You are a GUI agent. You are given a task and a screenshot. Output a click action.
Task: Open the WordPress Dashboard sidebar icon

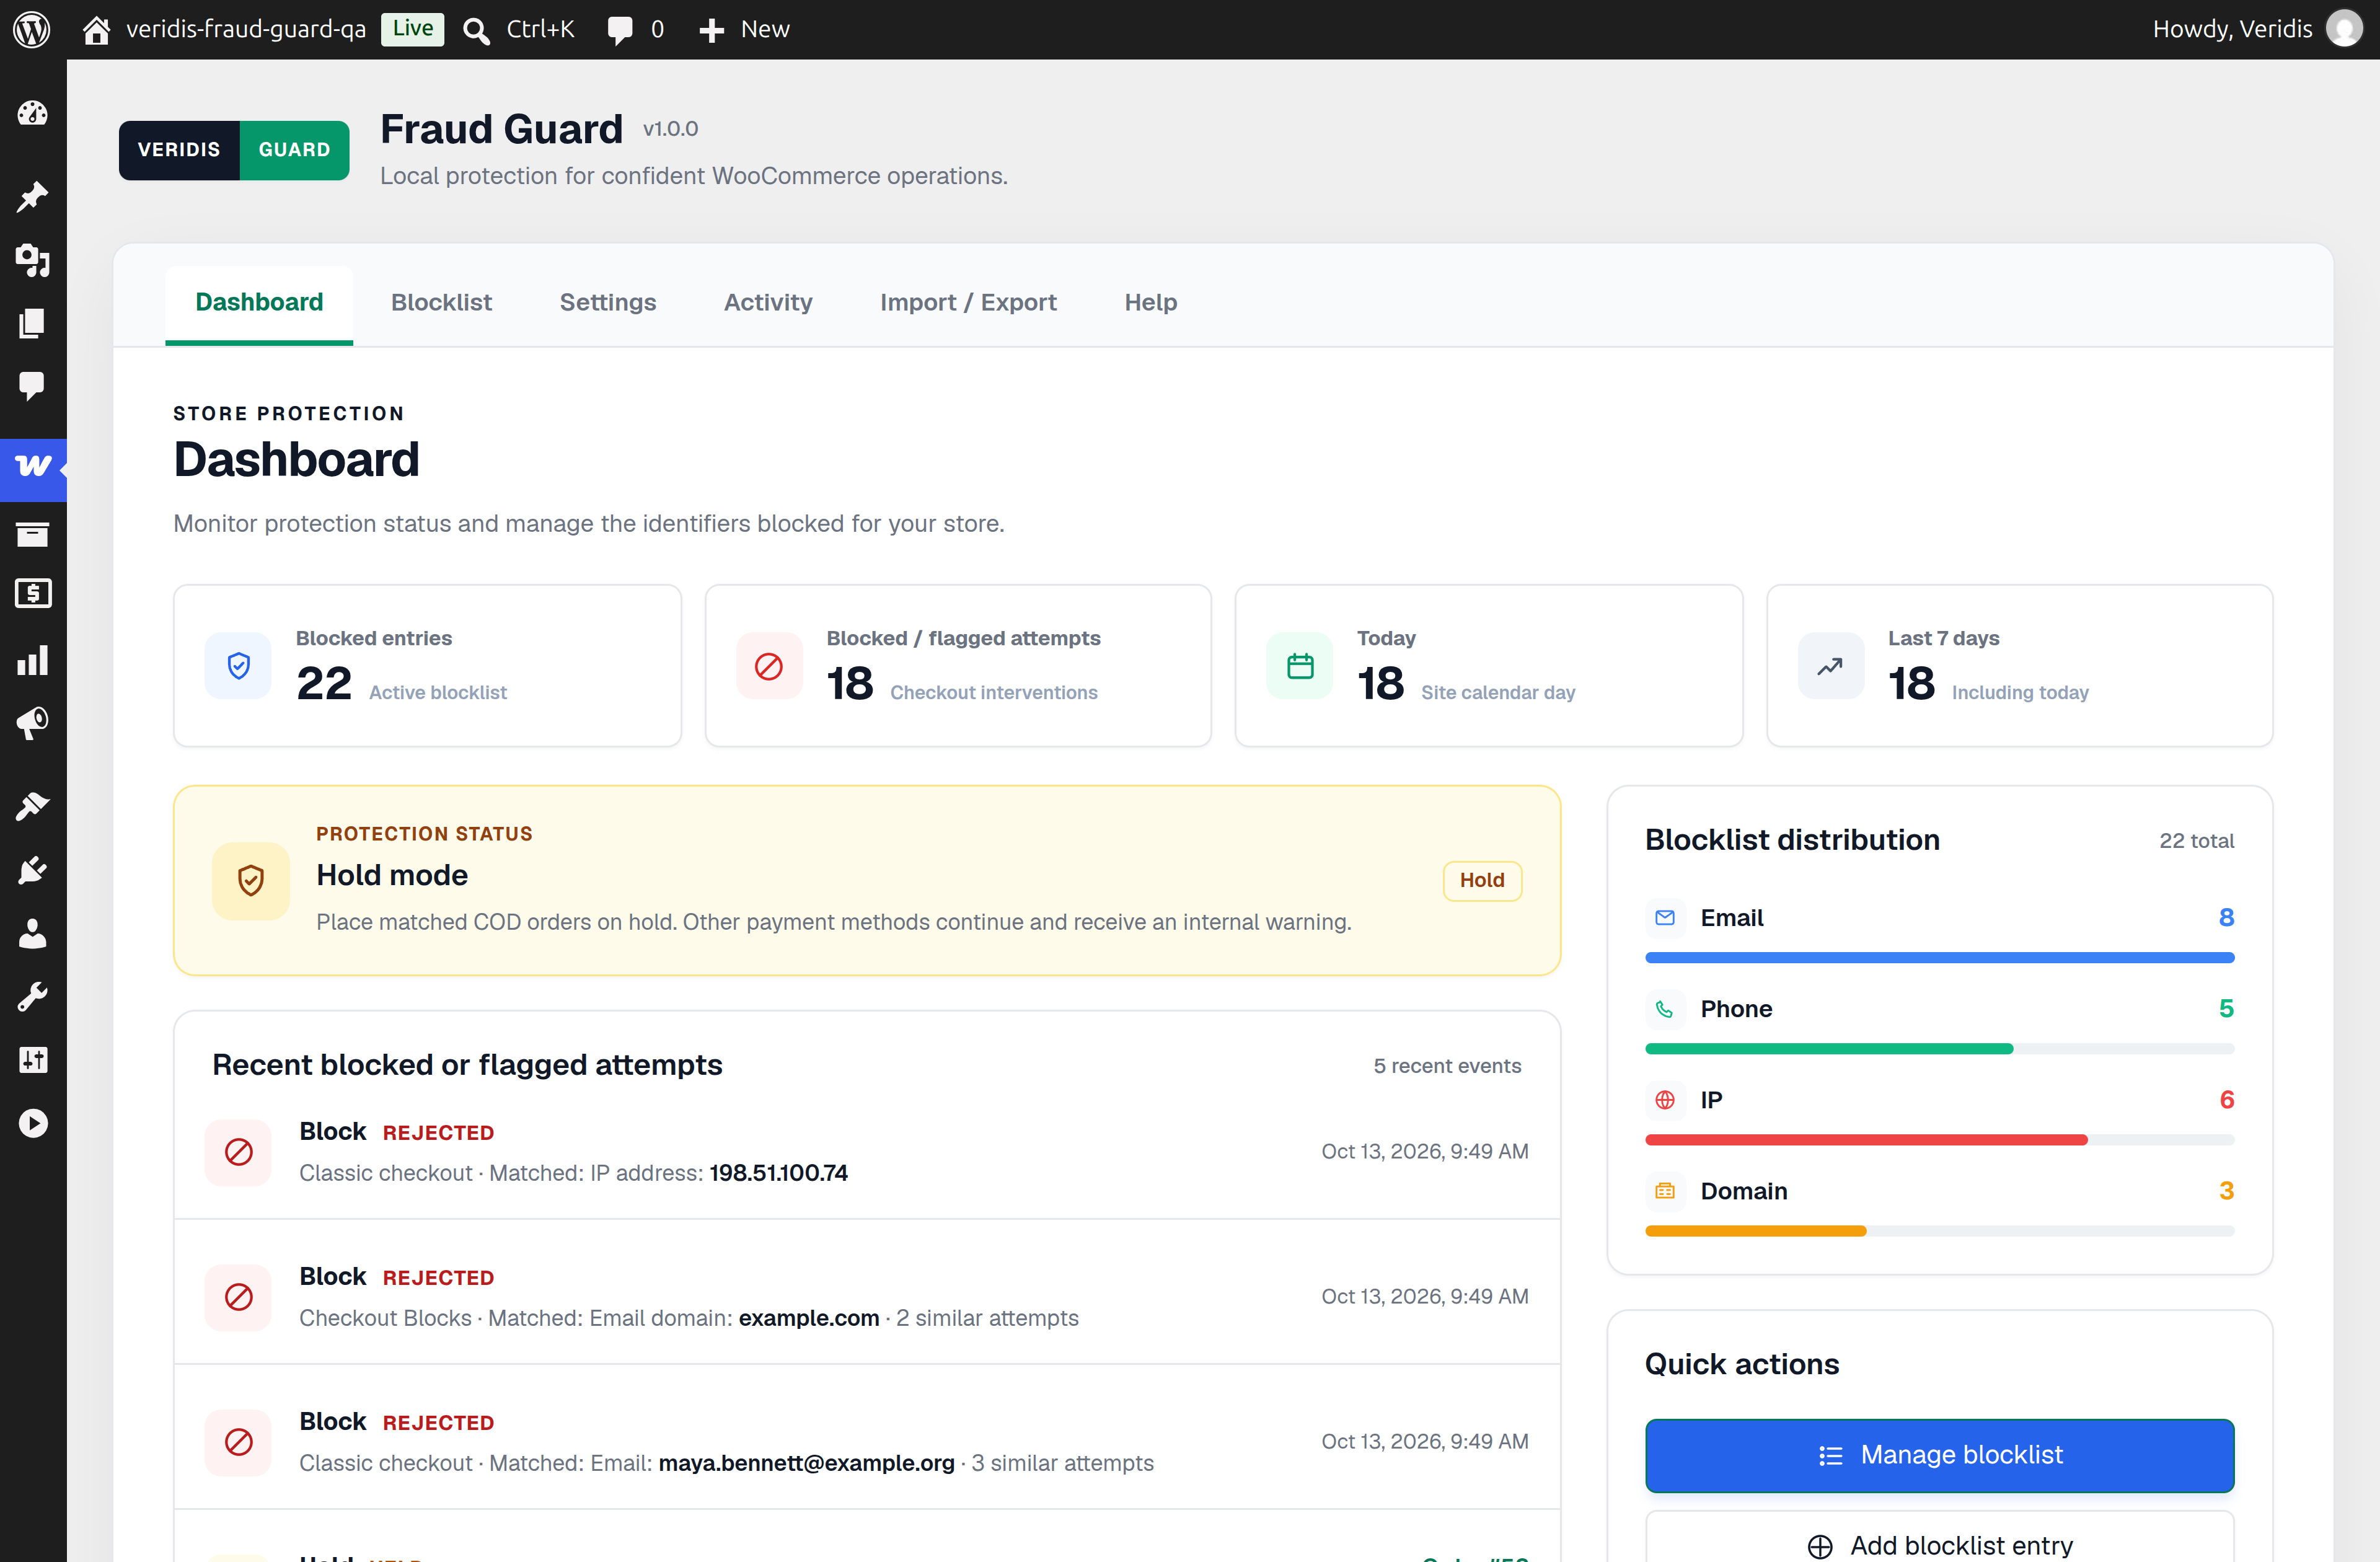coord(32,113)
